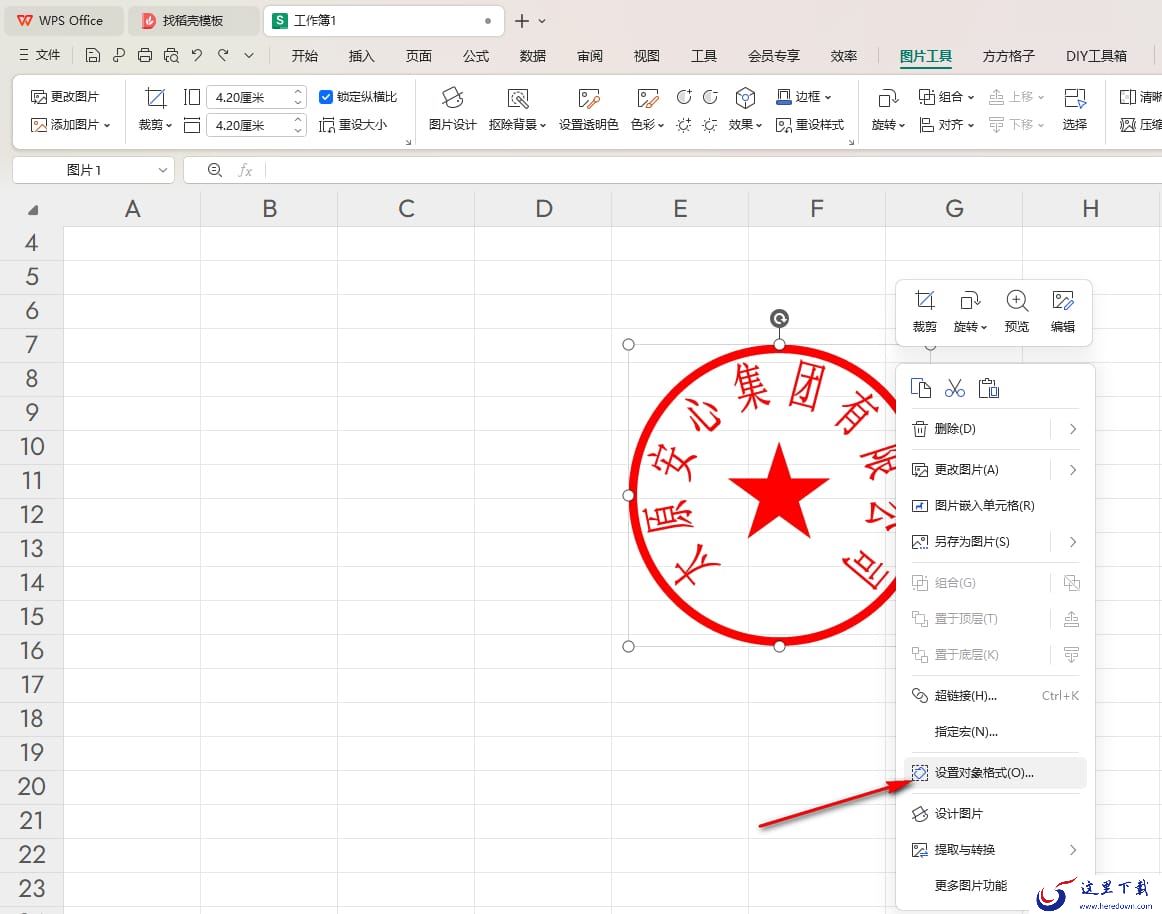Expand the 组合 group dropdown in ribbon
Image resolution: width=1162 pixels, height=914 pixels.
[971, 96]
